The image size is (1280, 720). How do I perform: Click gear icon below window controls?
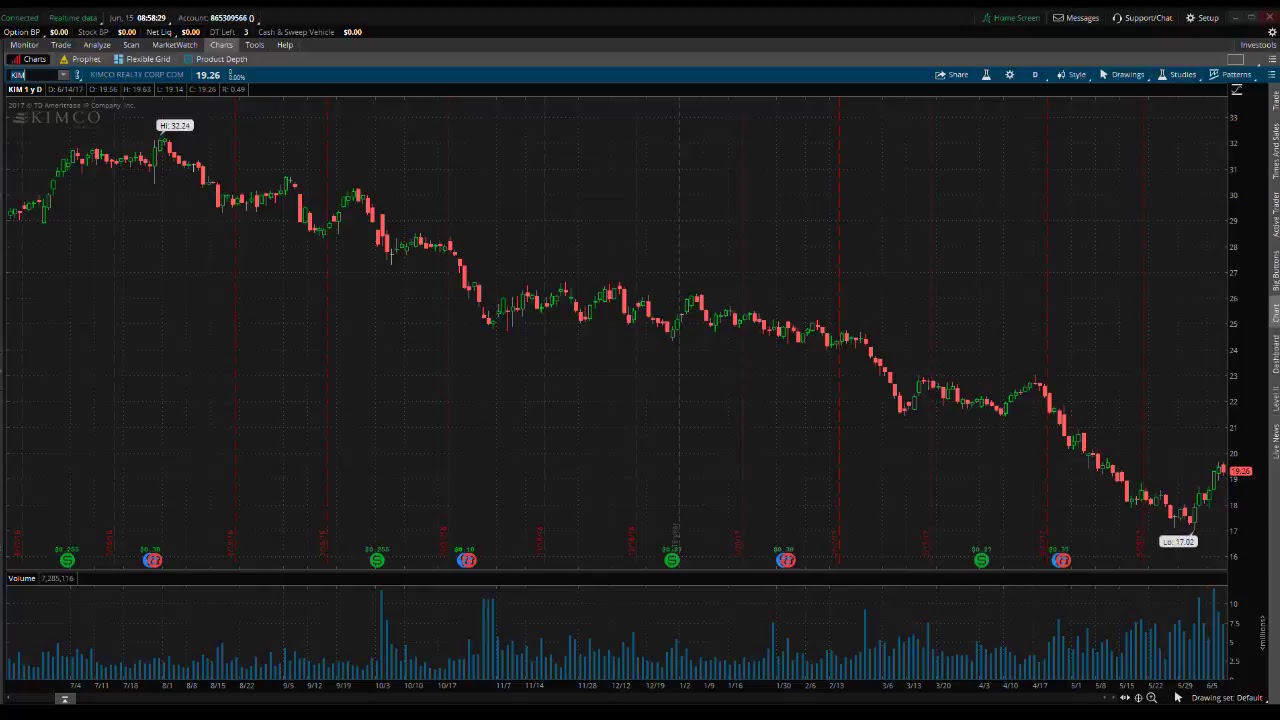tap(1272, 32)
